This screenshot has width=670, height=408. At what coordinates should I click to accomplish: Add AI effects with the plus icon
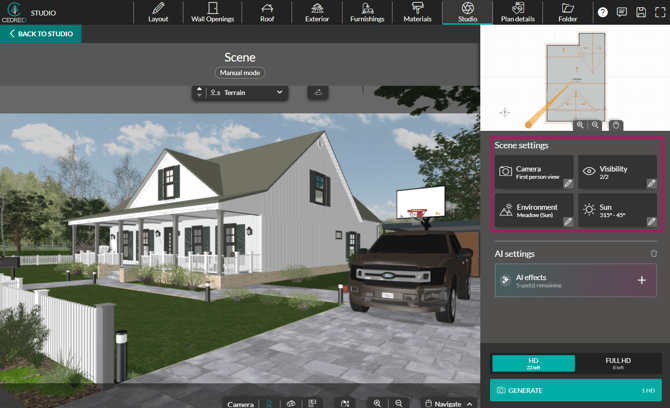pos(641,280)
